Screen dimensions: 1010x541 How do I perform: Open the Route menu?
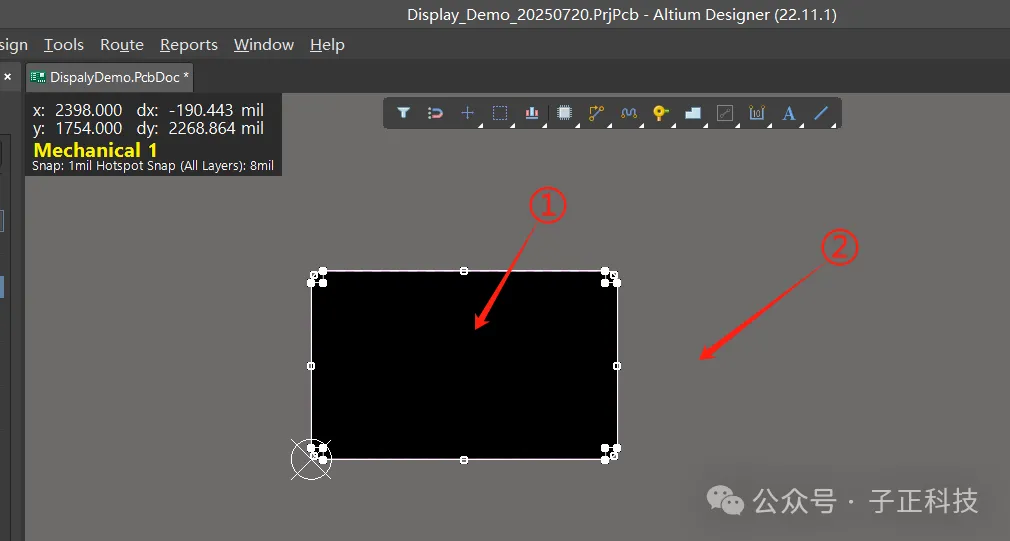(122, 44)
